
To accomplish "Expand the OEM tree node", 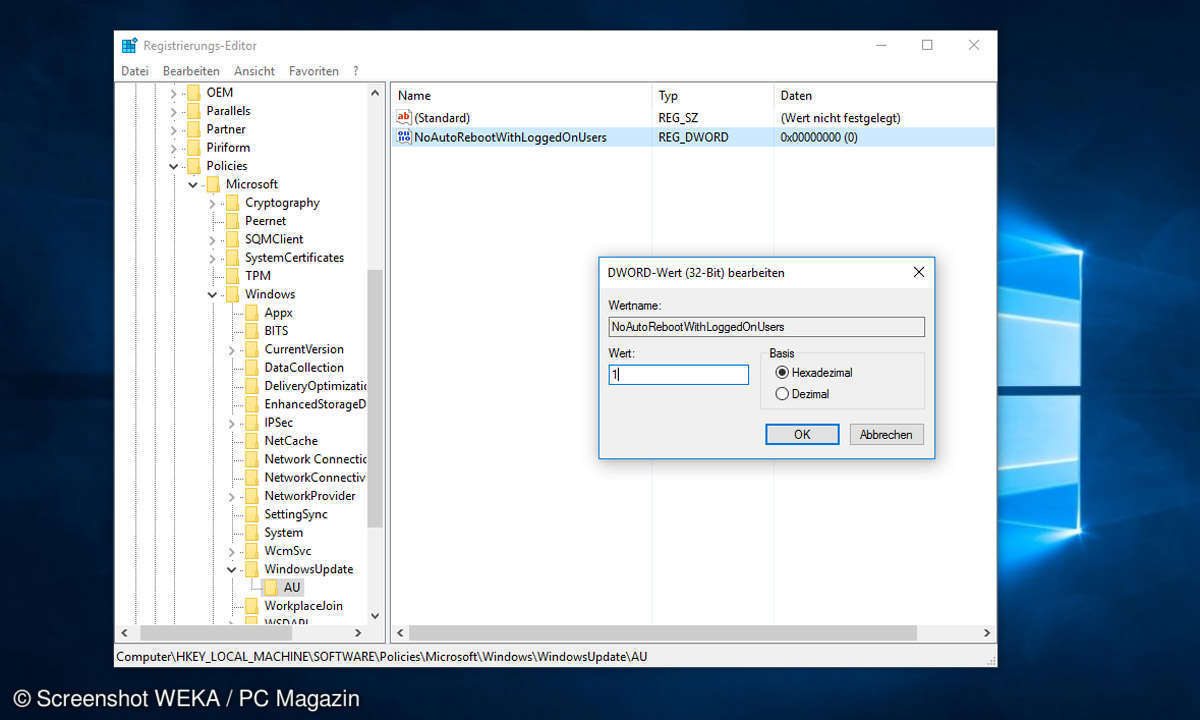I will click(173, 93).
